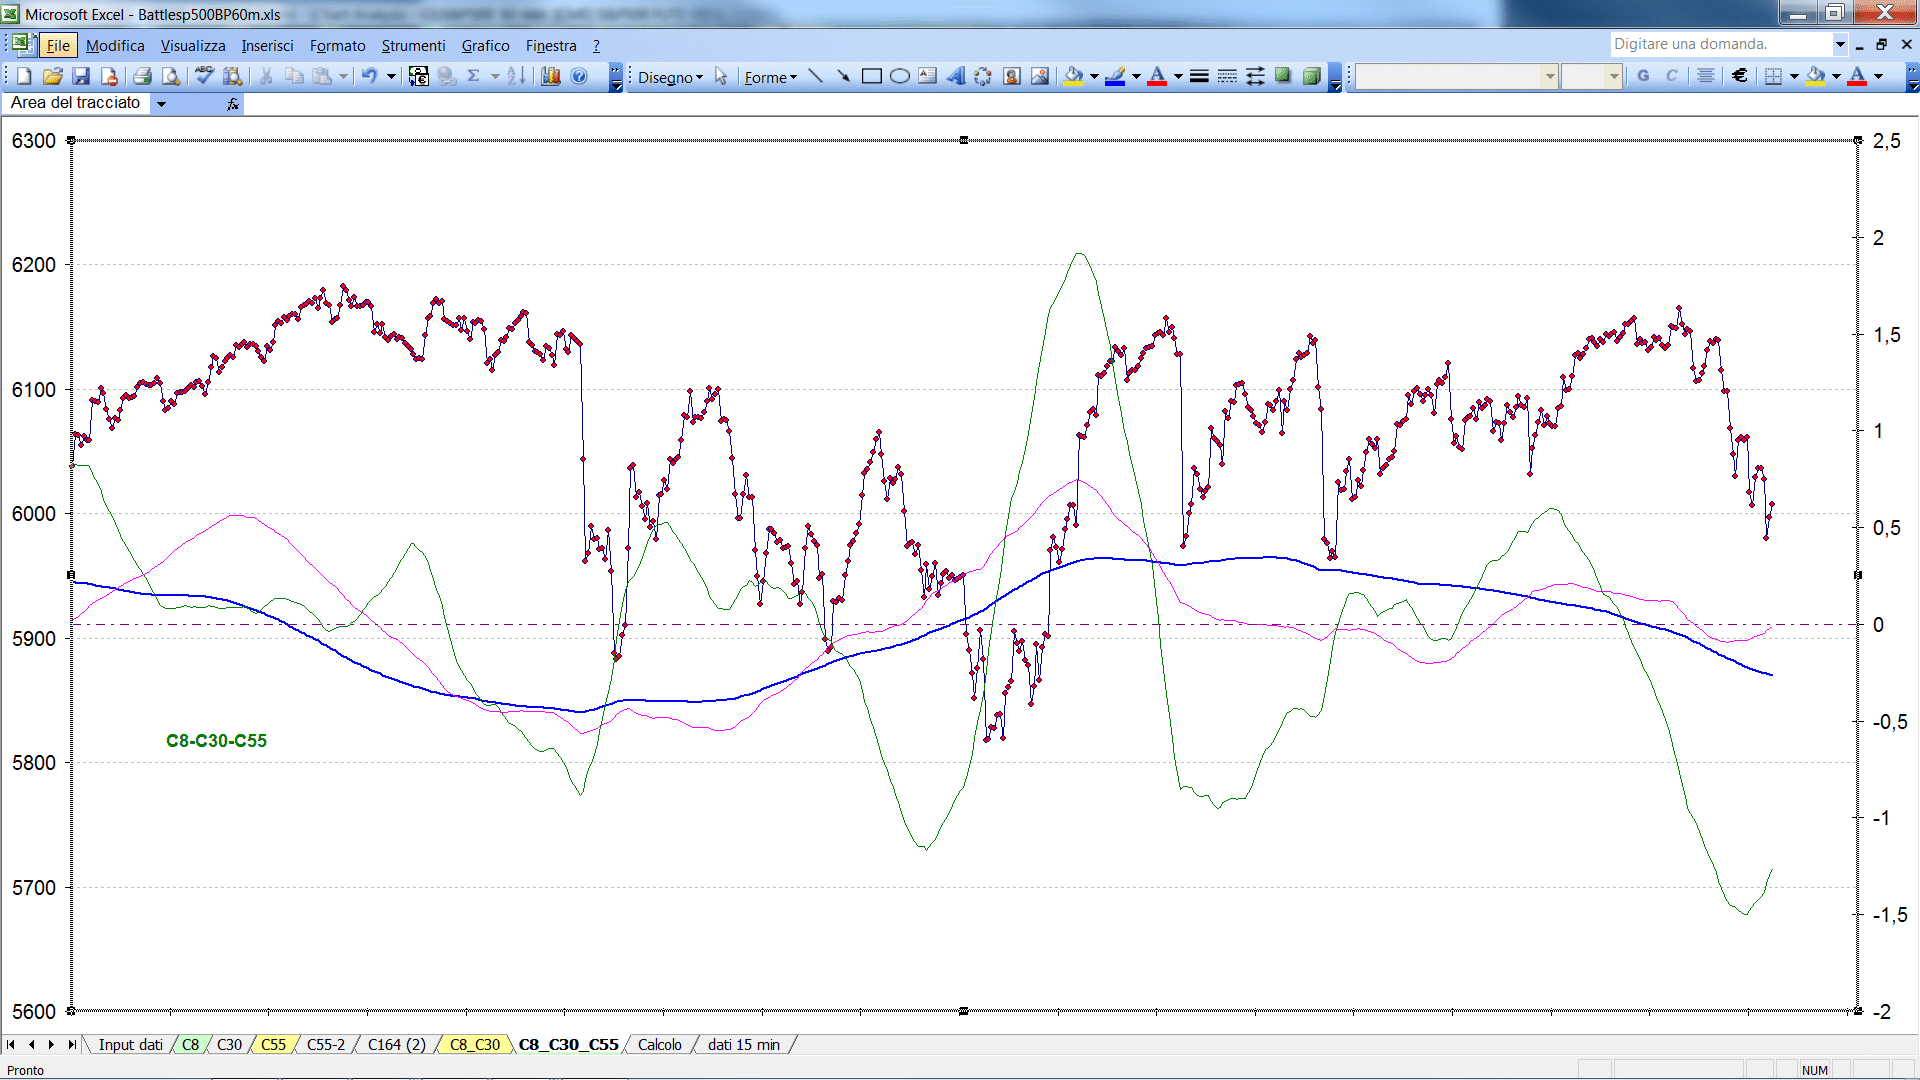
Task: Click the Print icon
Action: click(x=142, y=76)
